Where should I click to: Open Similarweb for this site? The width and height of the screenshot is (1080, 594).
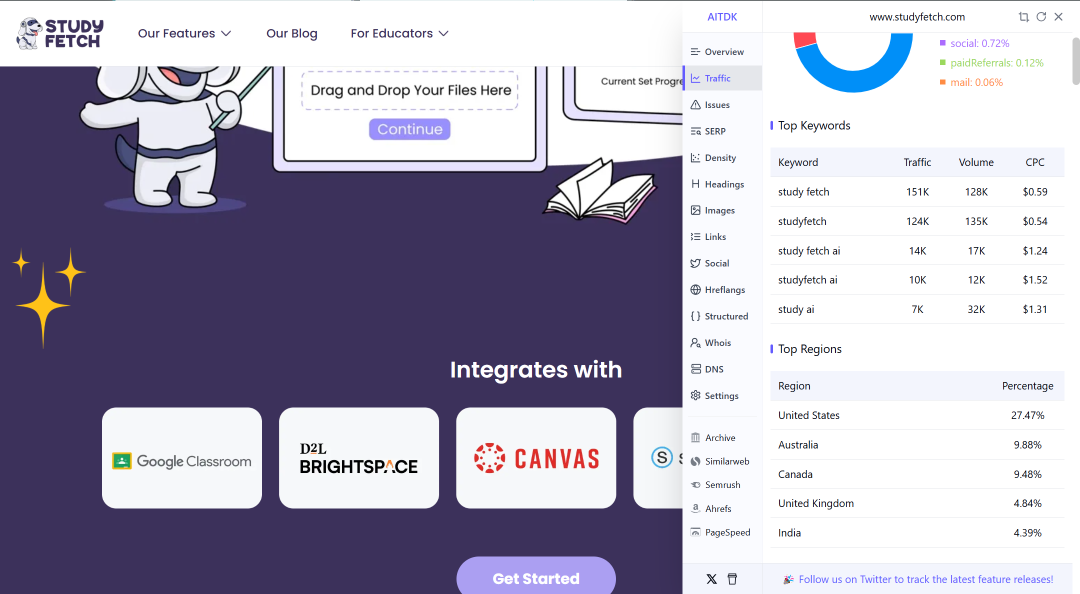tap(720, 461)
